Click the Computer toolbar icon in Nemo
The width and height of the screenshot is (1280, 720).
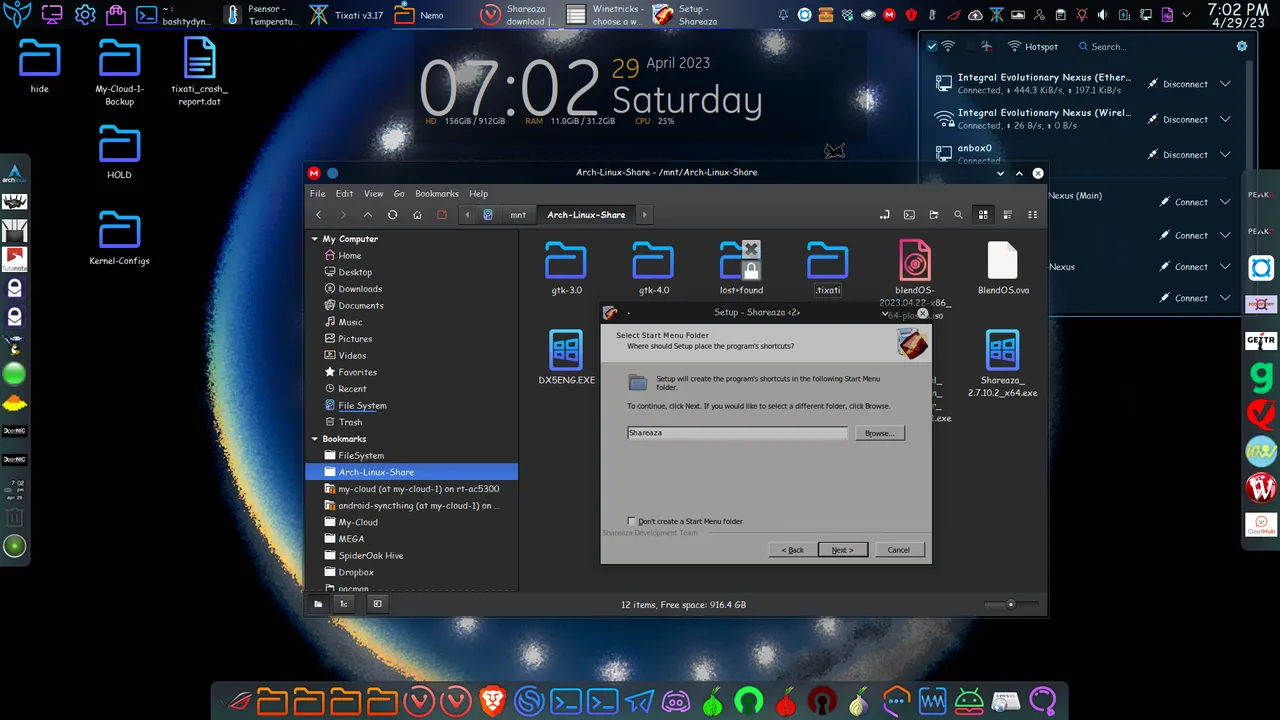(x=441, y=215)
